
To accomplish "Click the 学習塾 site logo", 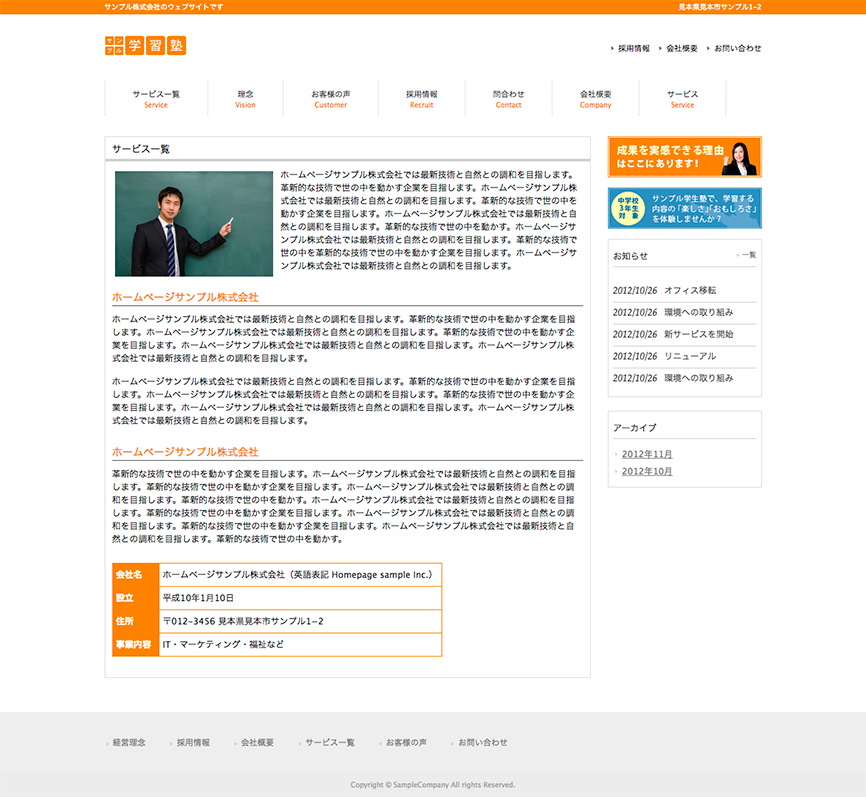I will [x=145, y=45].
